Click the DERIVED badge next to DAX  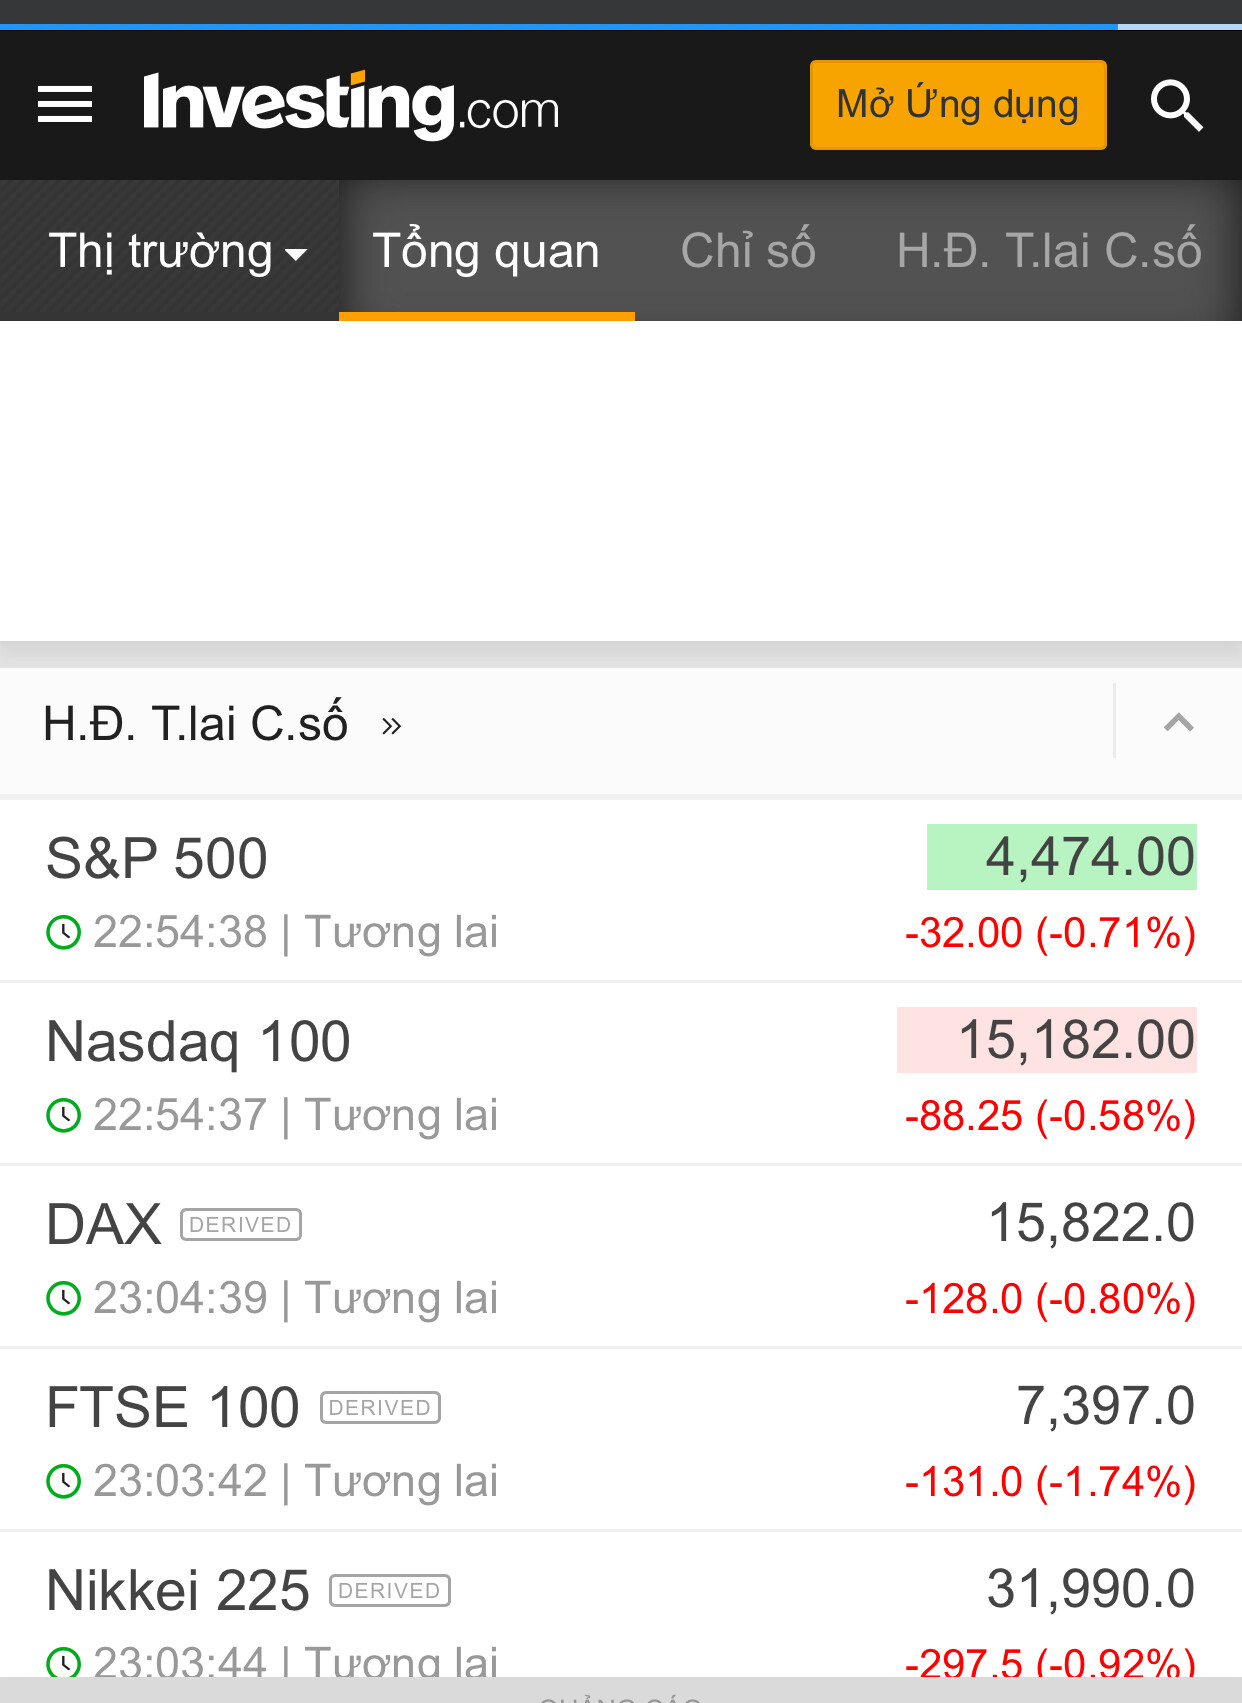pyautogui.click(x=241, y=1225)
